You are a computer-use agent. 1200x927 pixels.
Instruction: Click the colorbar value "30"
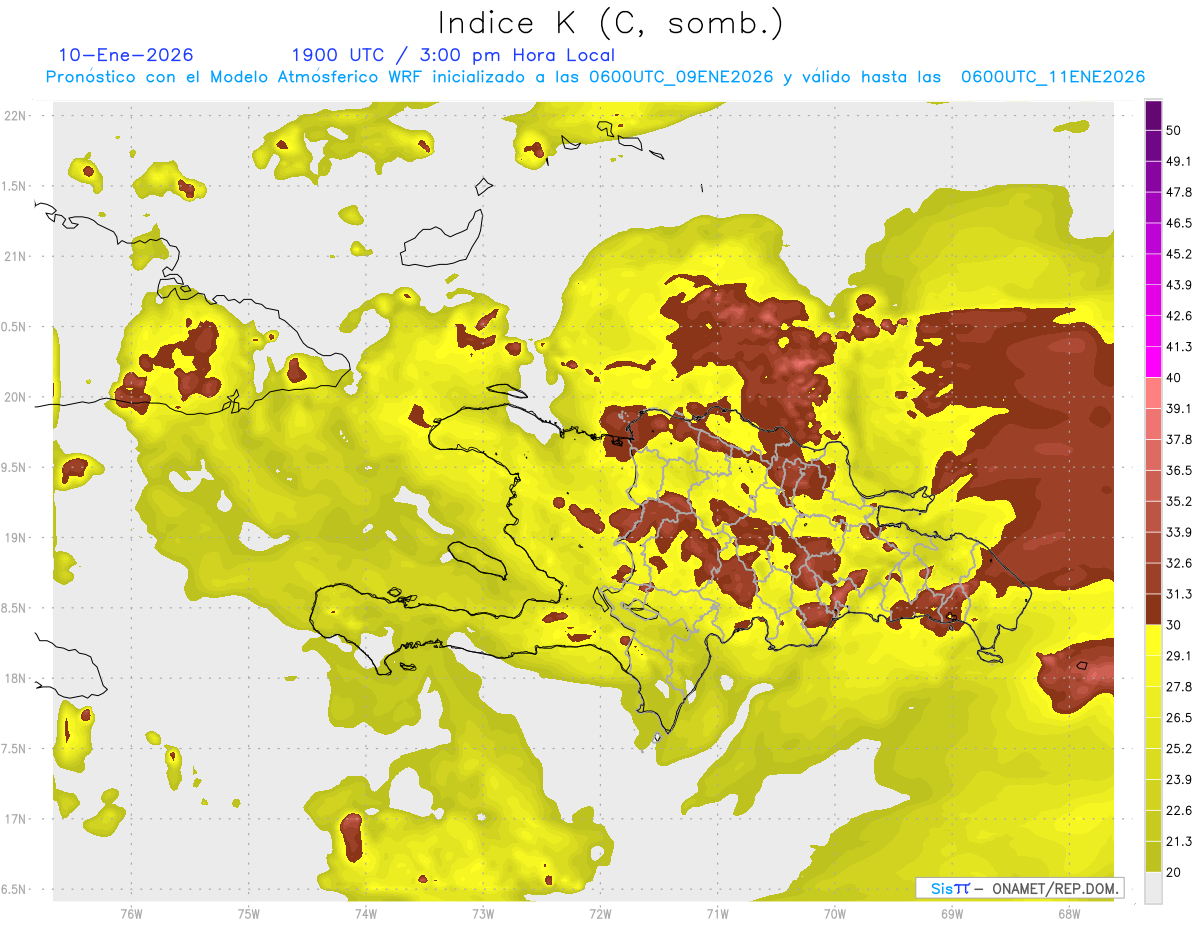1174,625
